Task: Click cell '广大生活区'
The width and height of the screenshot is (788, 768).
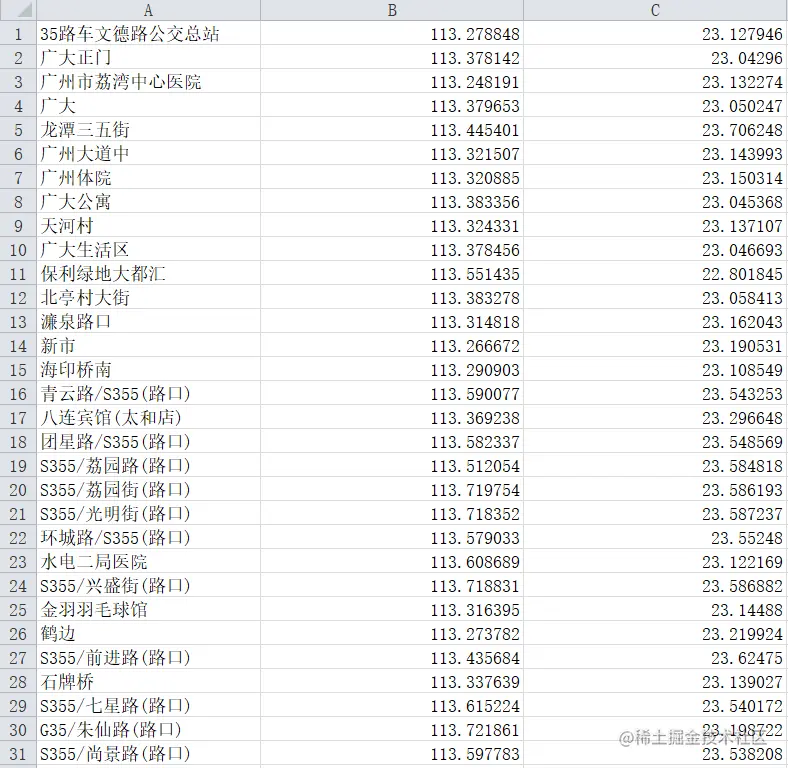Action: click(148, 249)
